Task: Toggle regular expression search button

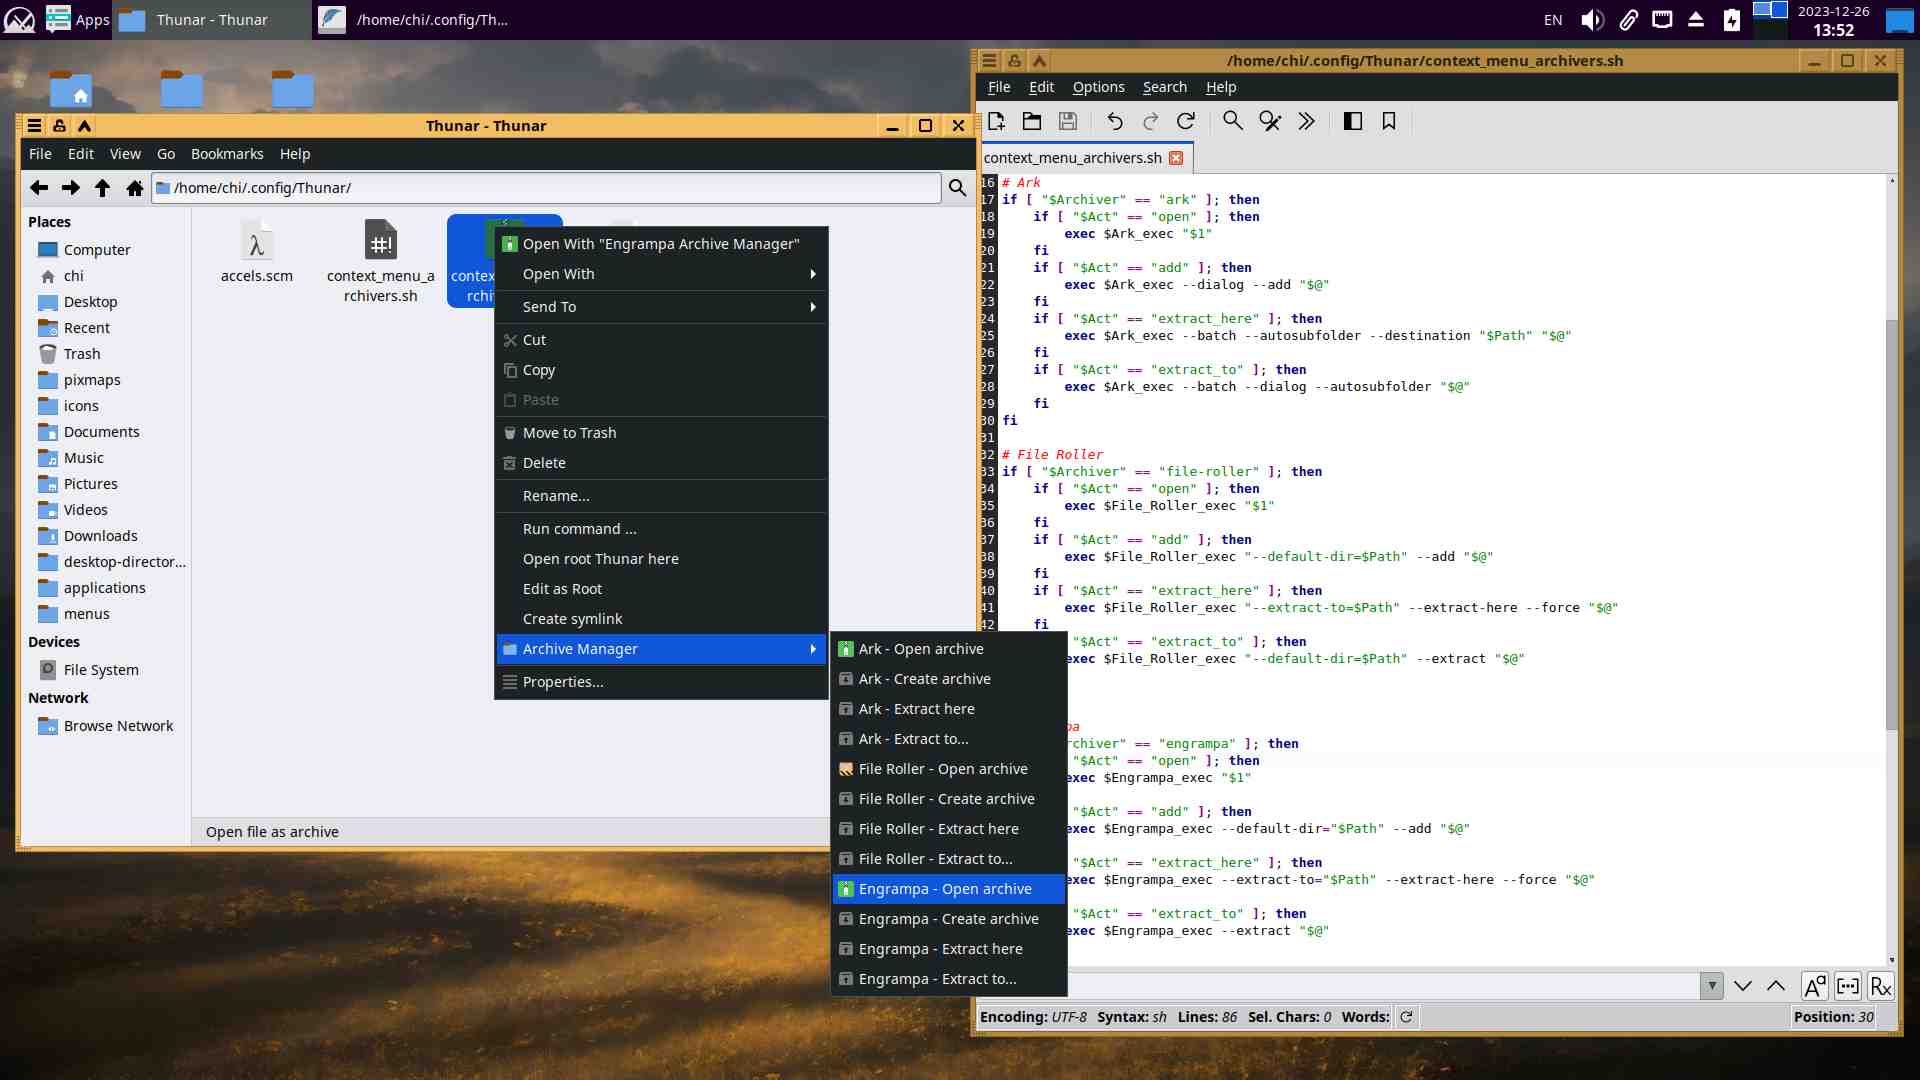Action: tap(1881, 986)
